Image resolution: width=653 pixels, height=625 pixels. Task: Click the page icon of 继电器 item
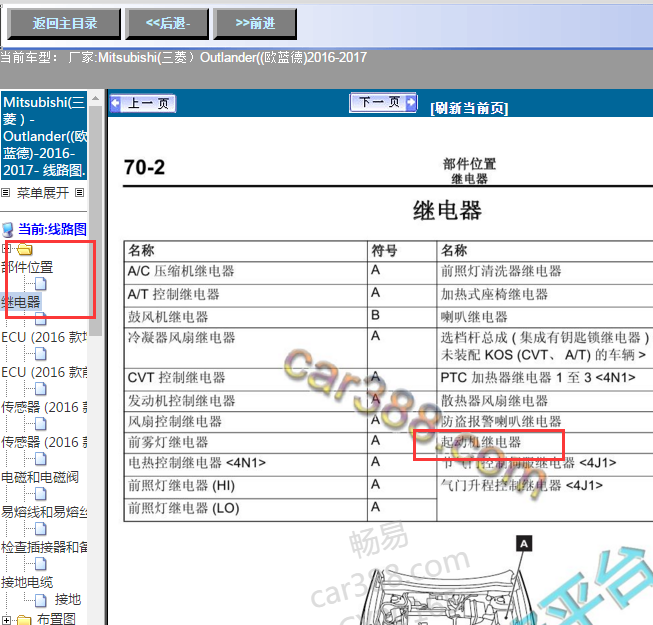pos(40,284)
